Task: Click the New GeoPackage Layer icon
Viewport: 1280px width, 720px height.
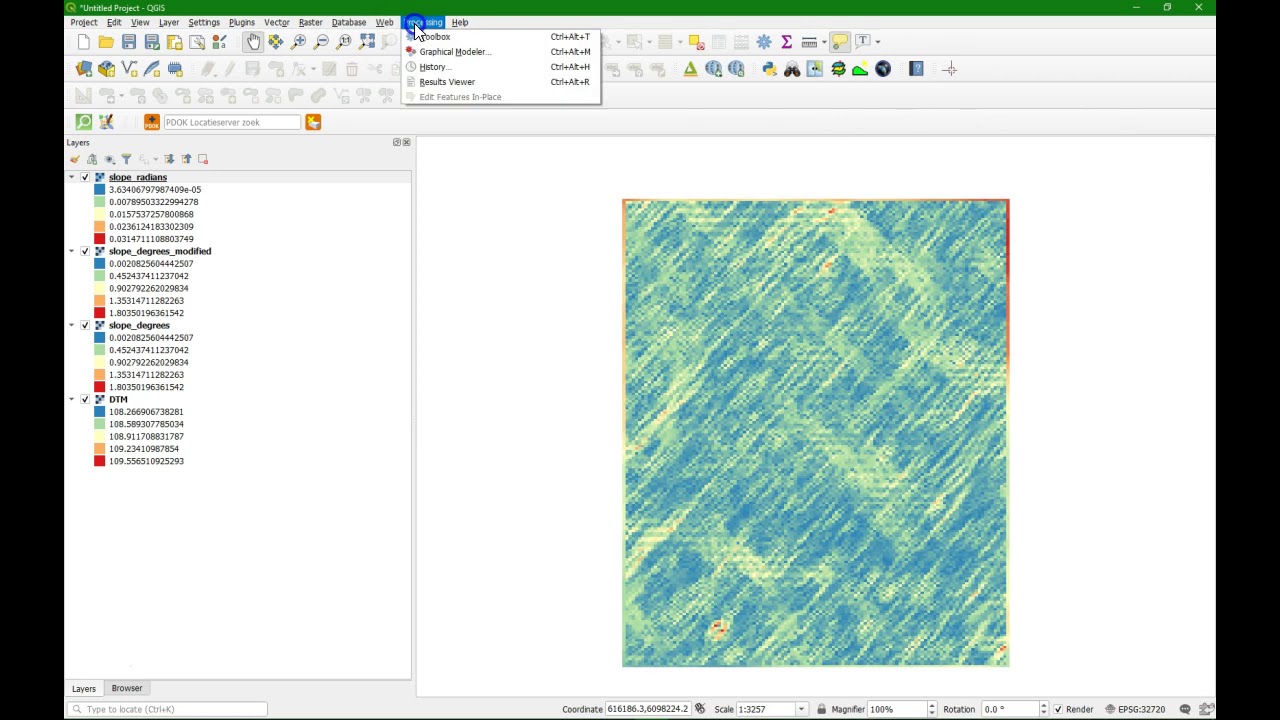Action: click(x=107, y=69)
